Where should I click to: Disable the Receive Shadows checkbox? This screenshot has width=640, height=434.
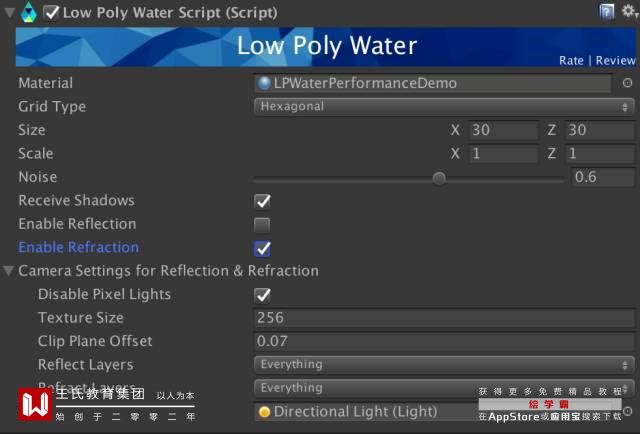[262, 201]
